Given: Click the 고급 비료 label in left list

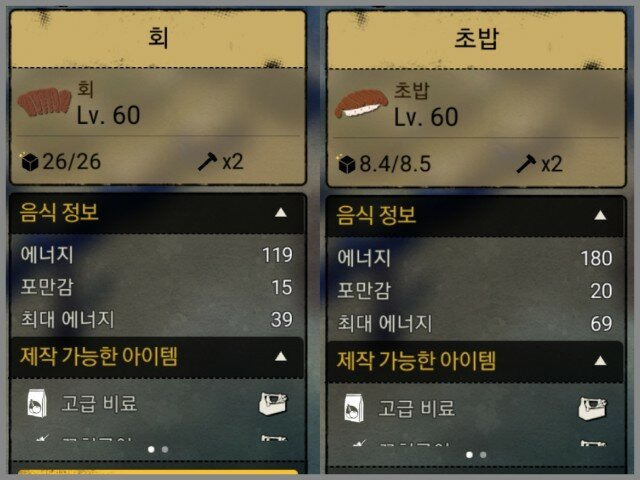Looking at the screenshot, I should (99, 403).
